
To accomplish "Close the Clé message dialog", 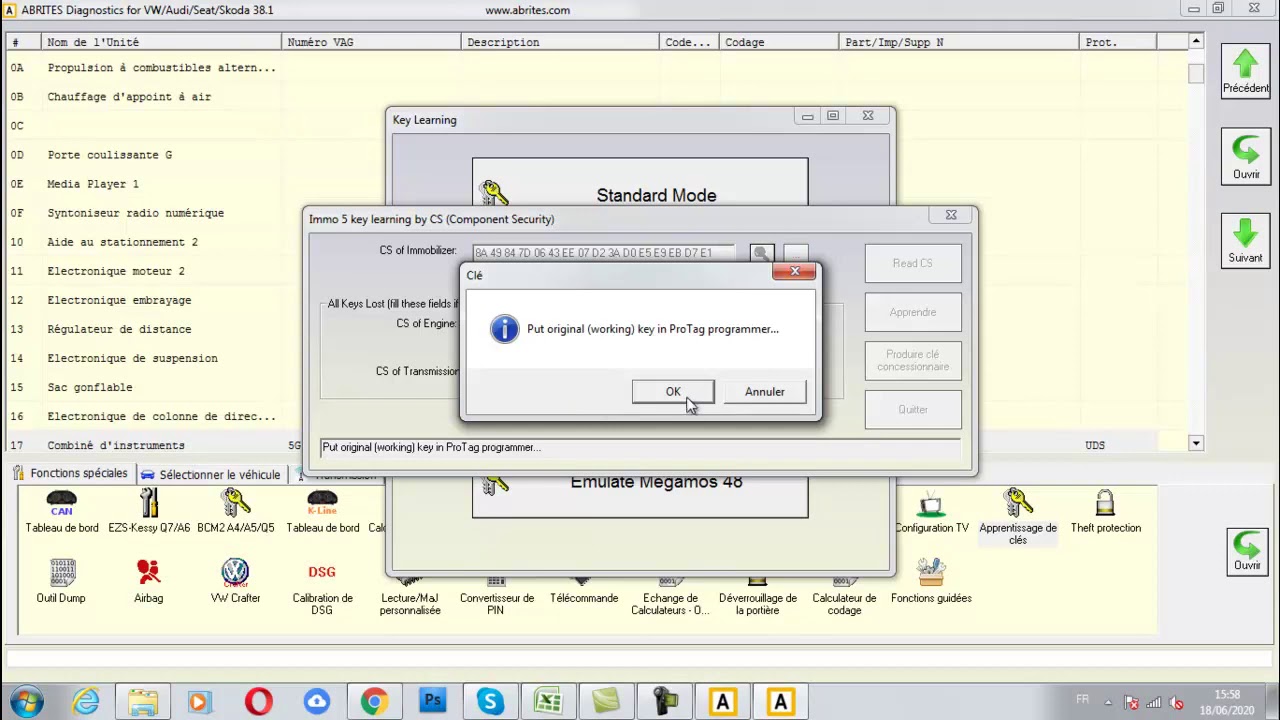I will pyautogui.click(x=795, y=272).
